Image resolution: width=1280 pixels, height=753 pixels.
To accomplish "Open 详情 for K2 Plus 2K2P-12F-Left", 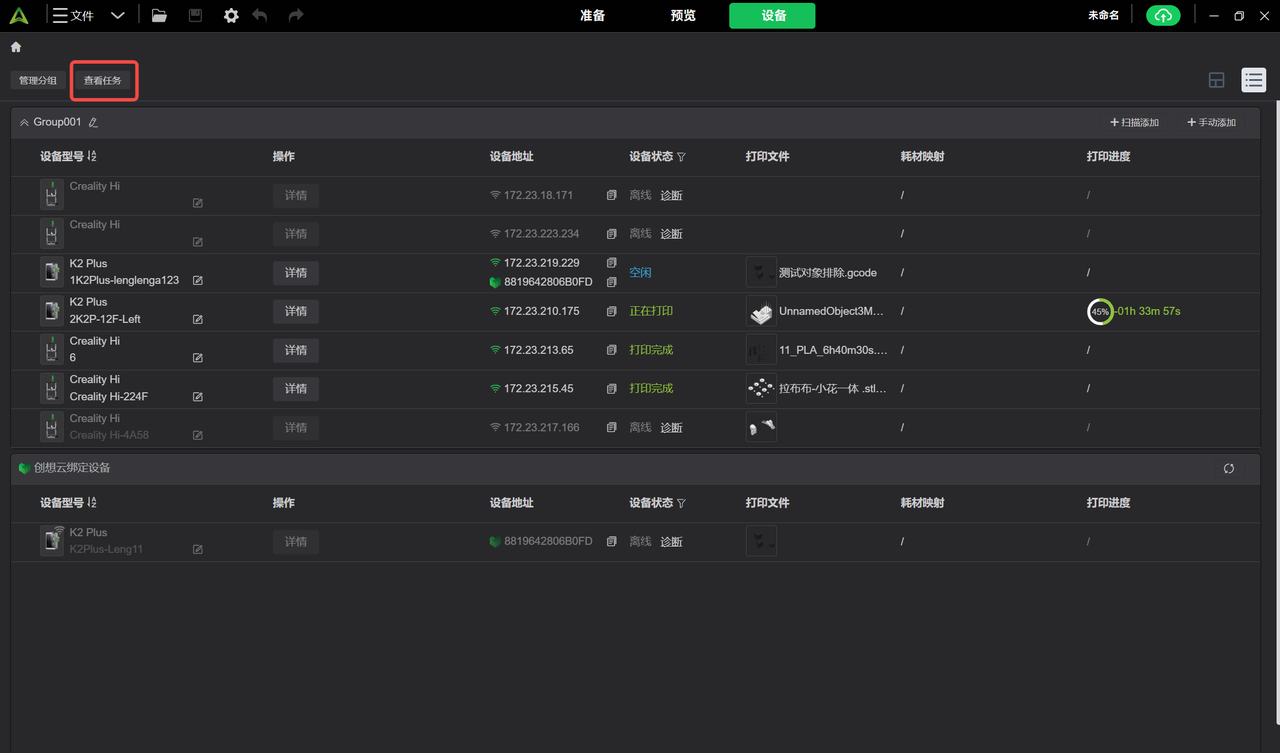I will click(296, 311).
